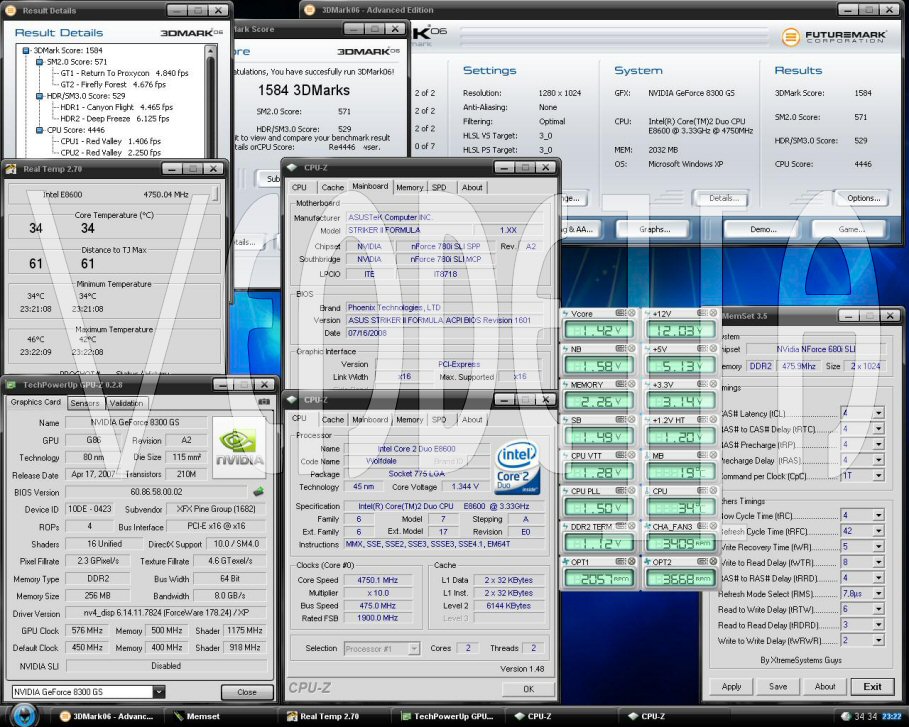Collapse the CPU Score tree node
The width and height of the screenshot is (909, 727).
(39, 130)
